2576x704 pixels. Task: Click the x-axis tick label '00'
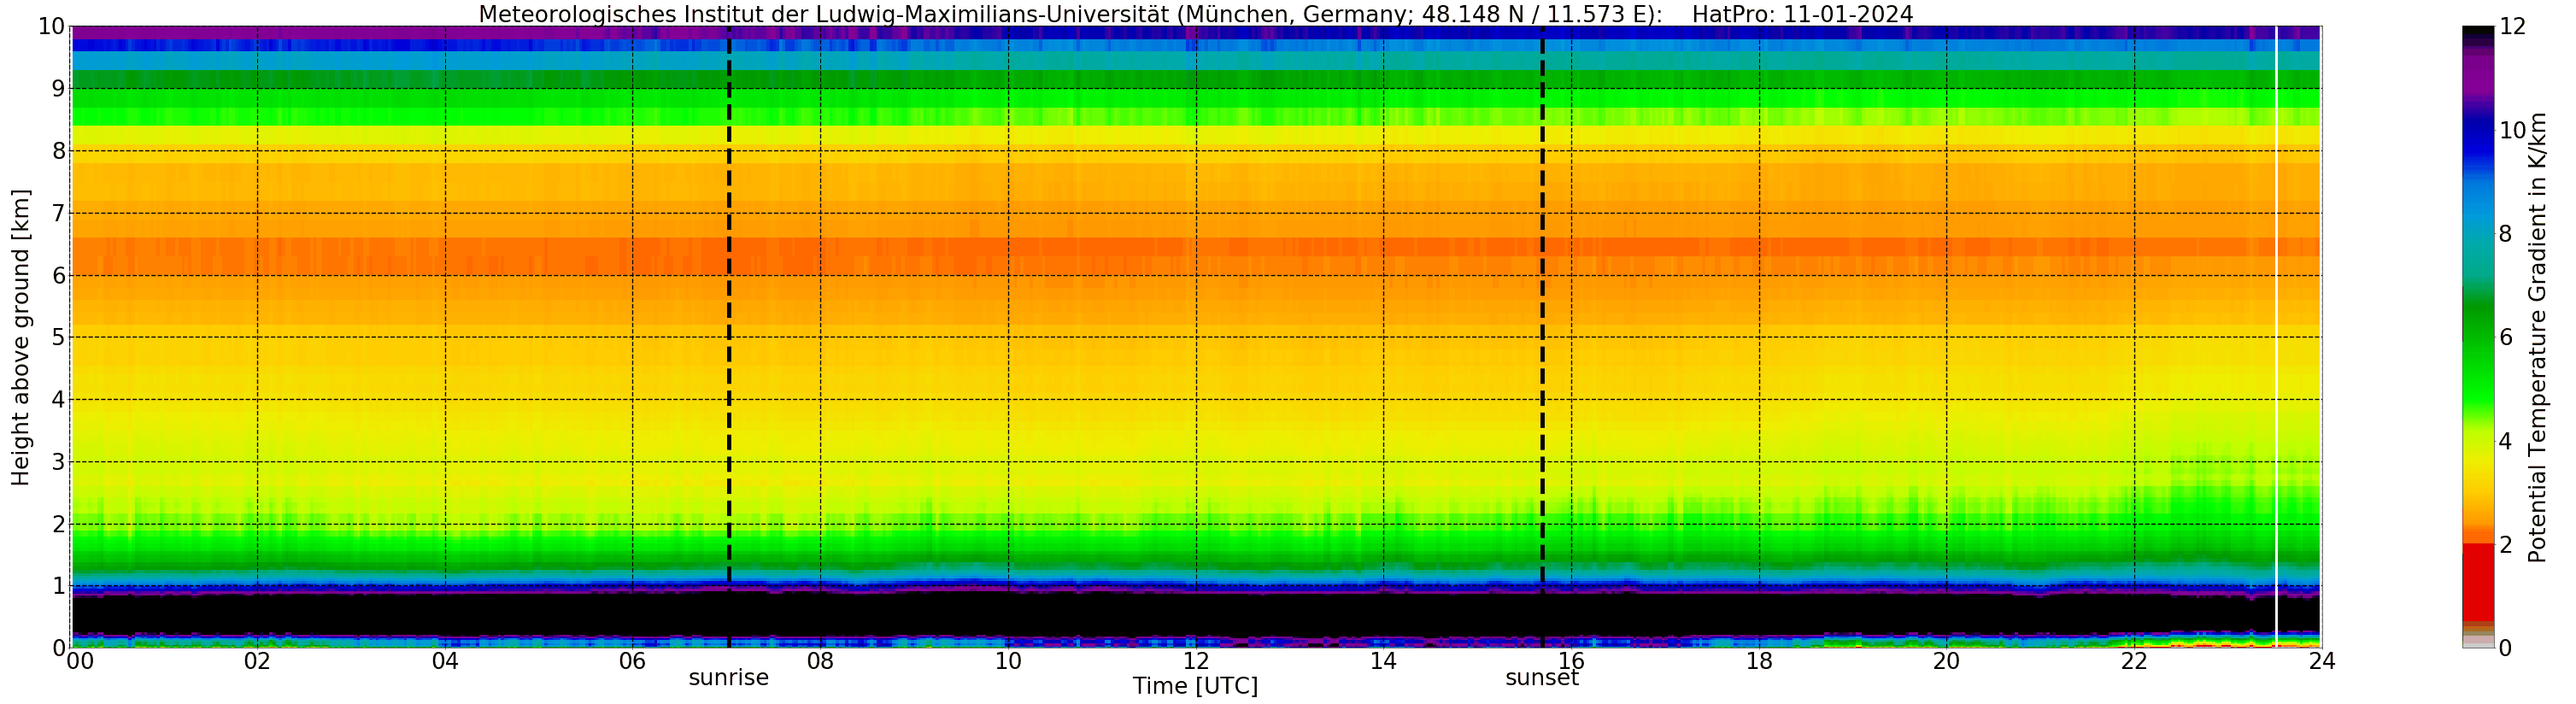pyautogui.click(x=80, y=661)
